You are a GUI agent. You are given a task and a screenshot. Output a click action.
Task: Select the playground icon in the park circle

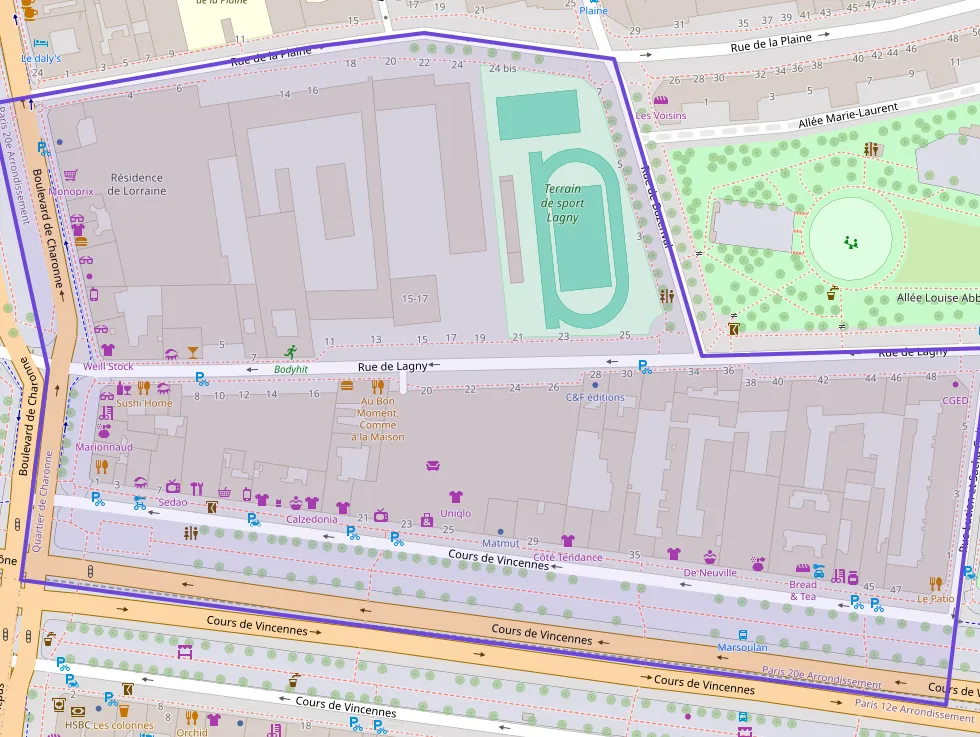tap(850, 241)
